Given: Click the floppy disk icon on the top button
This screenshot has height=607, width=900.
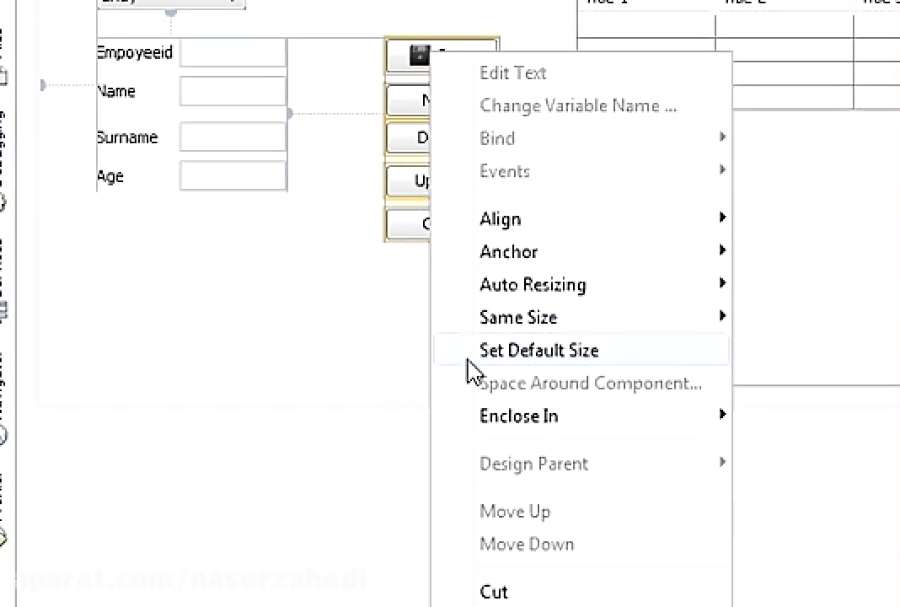Looking at the screenshot, I should pos(420,55).
